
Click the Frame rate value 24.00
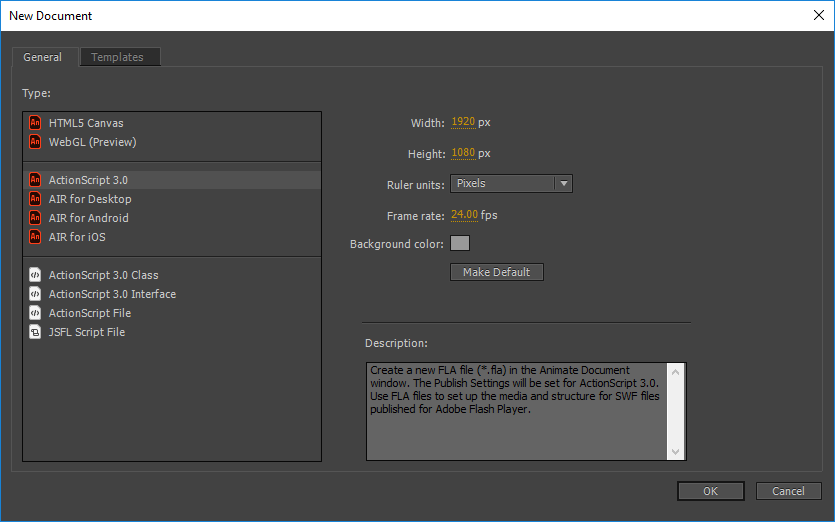tap(464, 215)
